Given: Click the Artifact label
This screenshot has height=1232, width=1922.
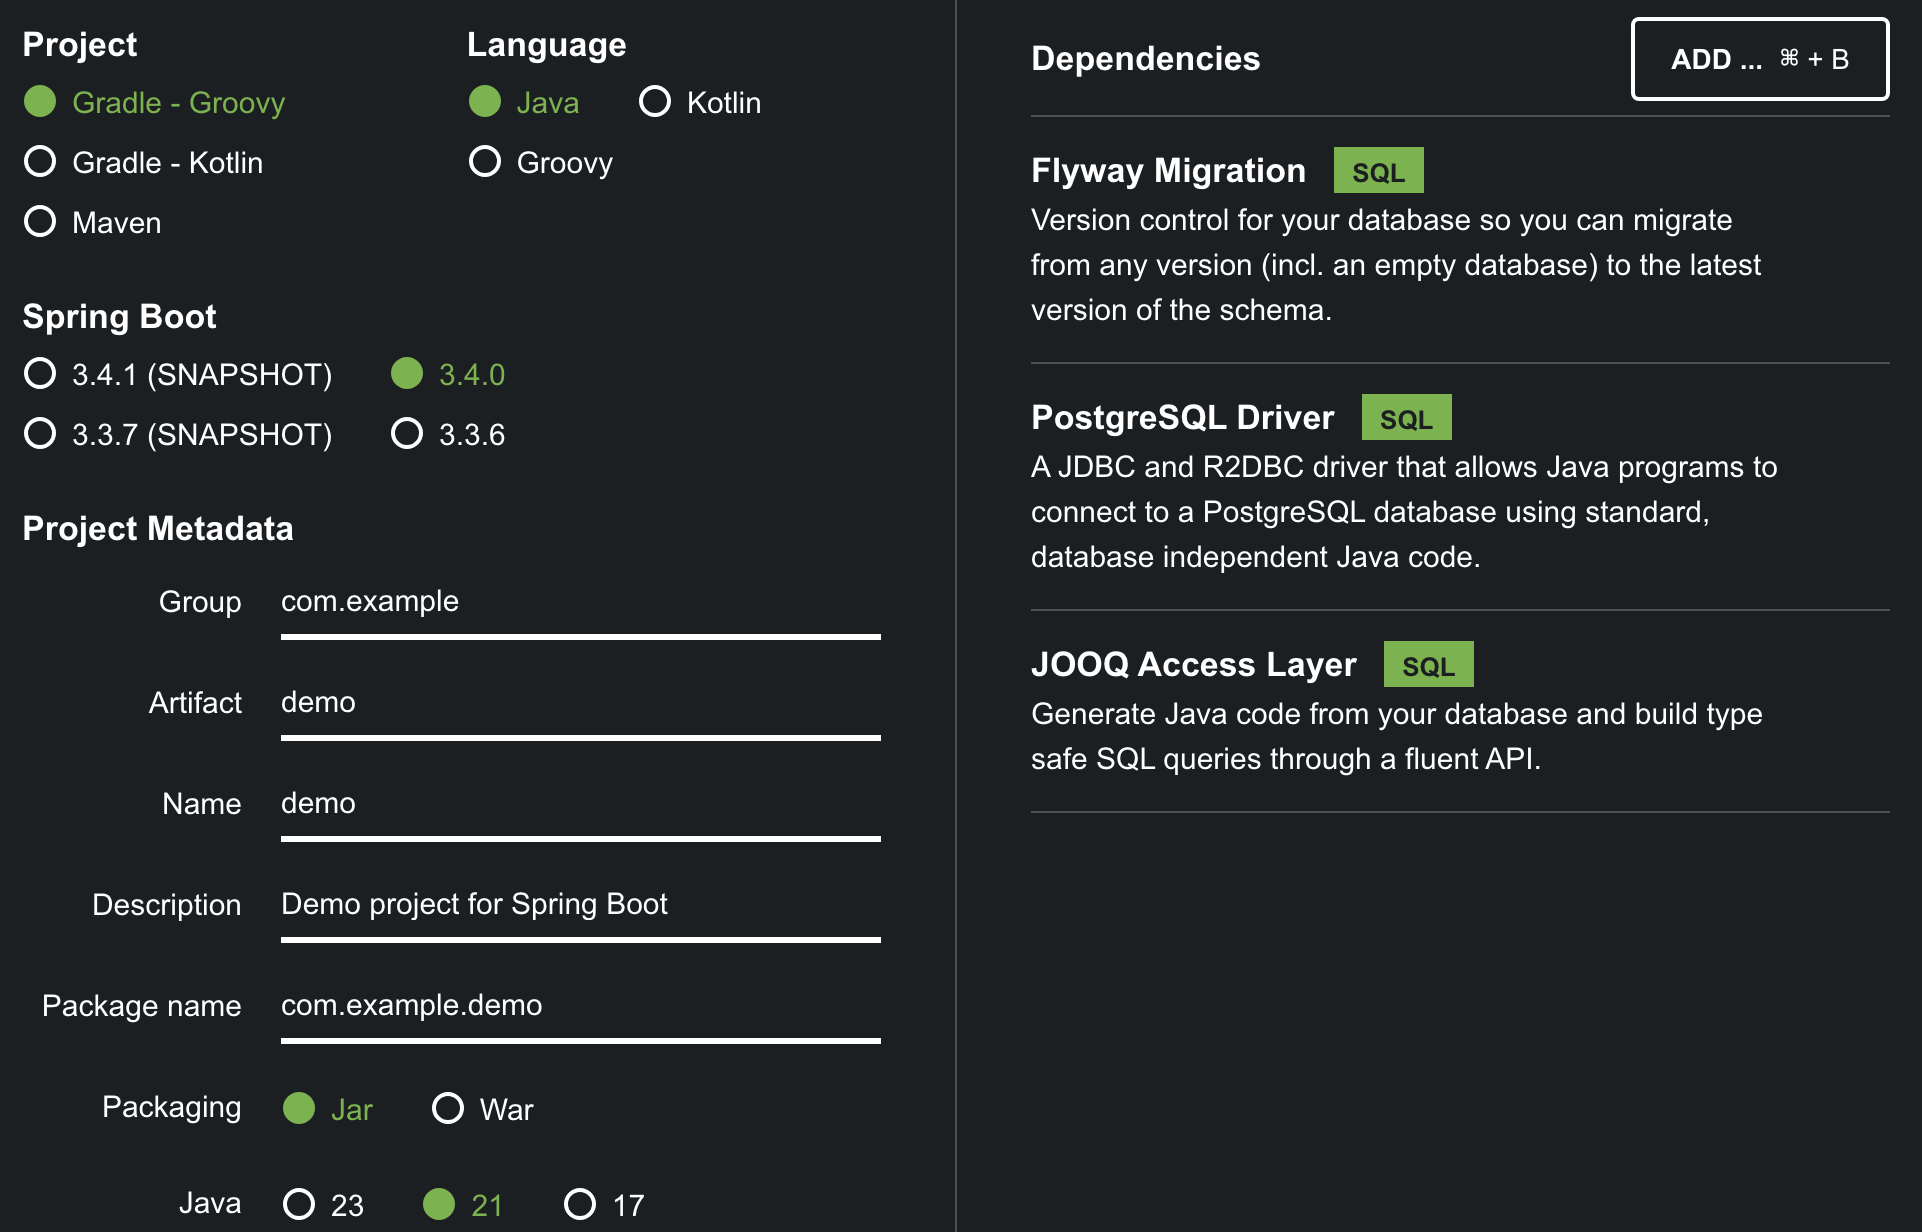Looking at the screenshot, I should pyautogui.click(x=195, y=703).
